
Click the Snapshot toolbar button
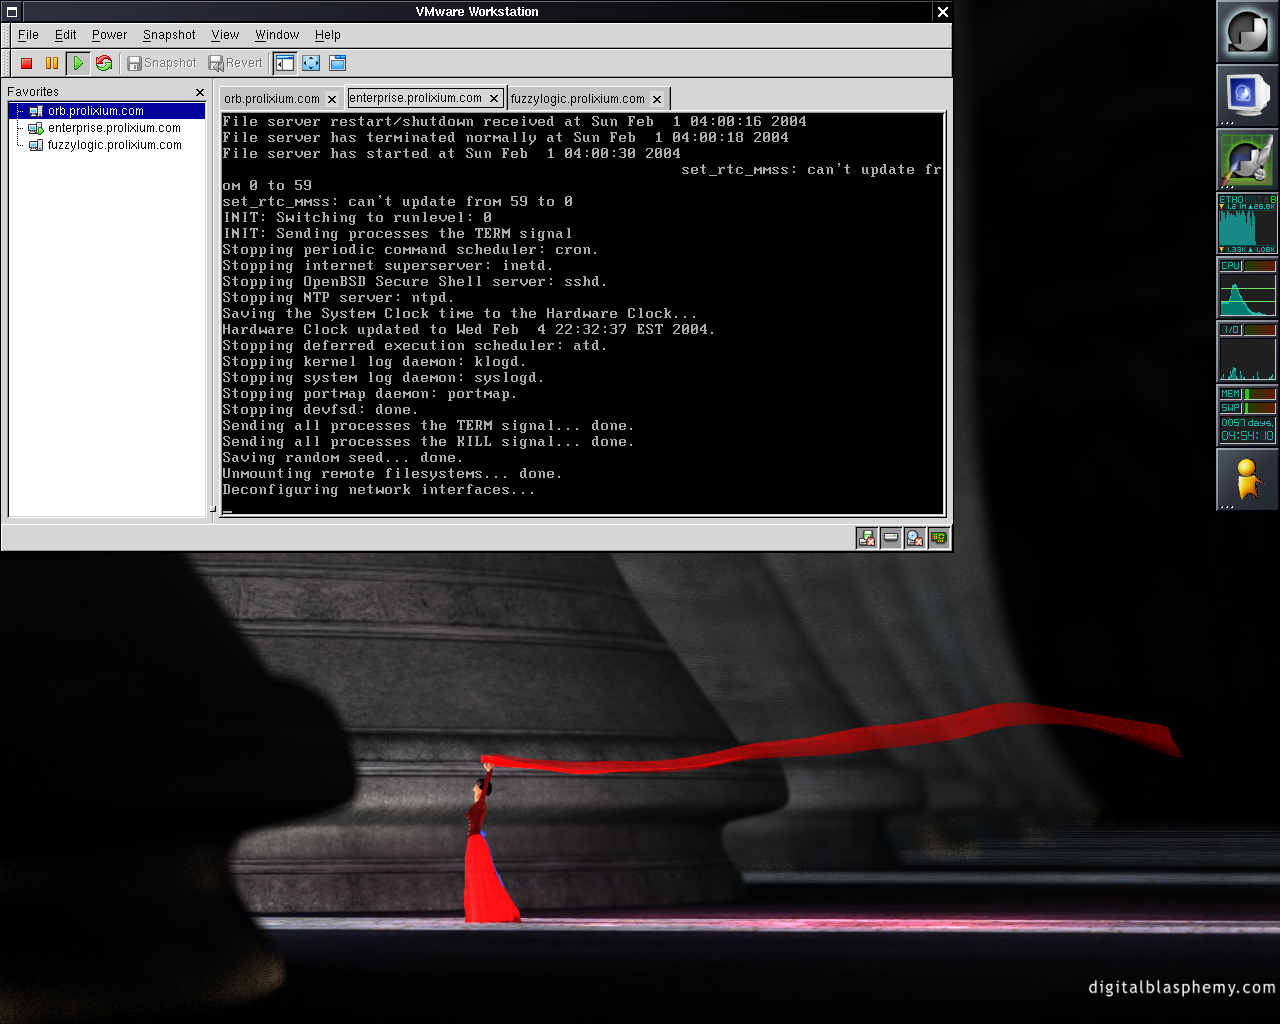(x=162, y=63)
